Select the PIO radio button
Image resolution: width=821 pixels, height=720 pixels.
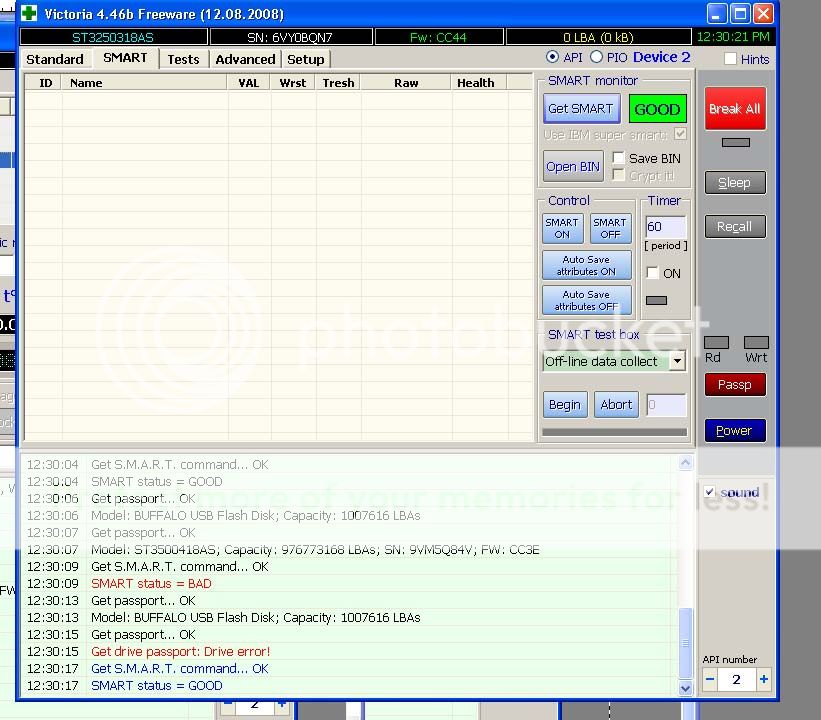(x=596, y=57)
